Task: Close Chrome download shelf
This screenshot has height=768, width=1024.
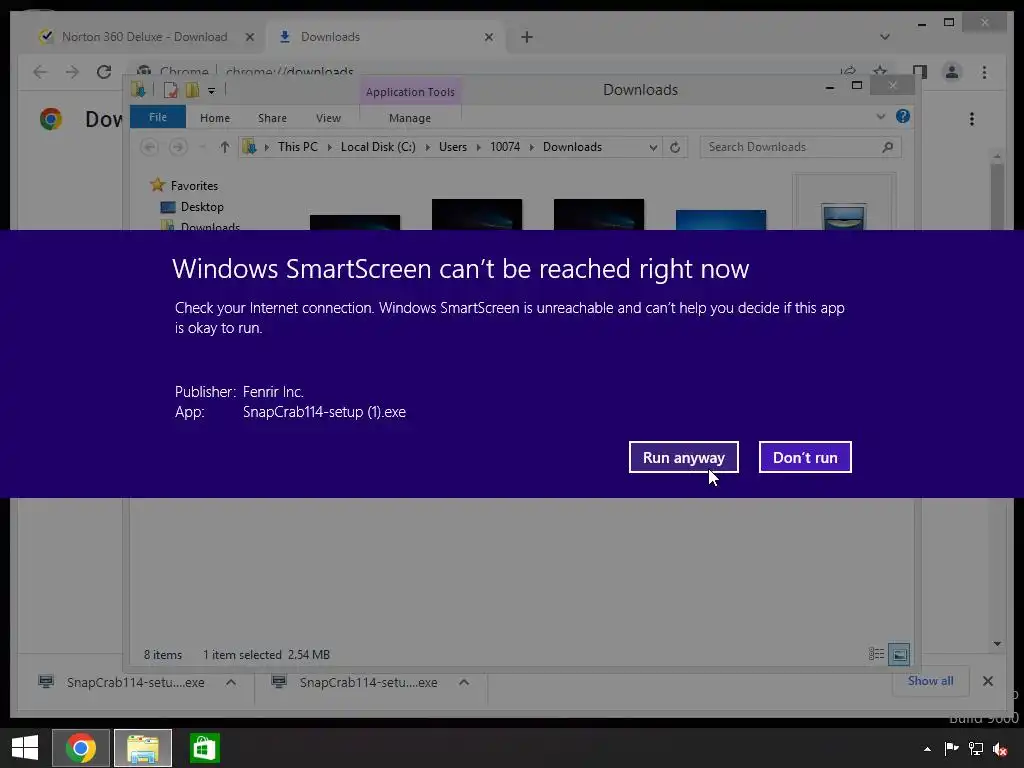Action: click(987, 681)
